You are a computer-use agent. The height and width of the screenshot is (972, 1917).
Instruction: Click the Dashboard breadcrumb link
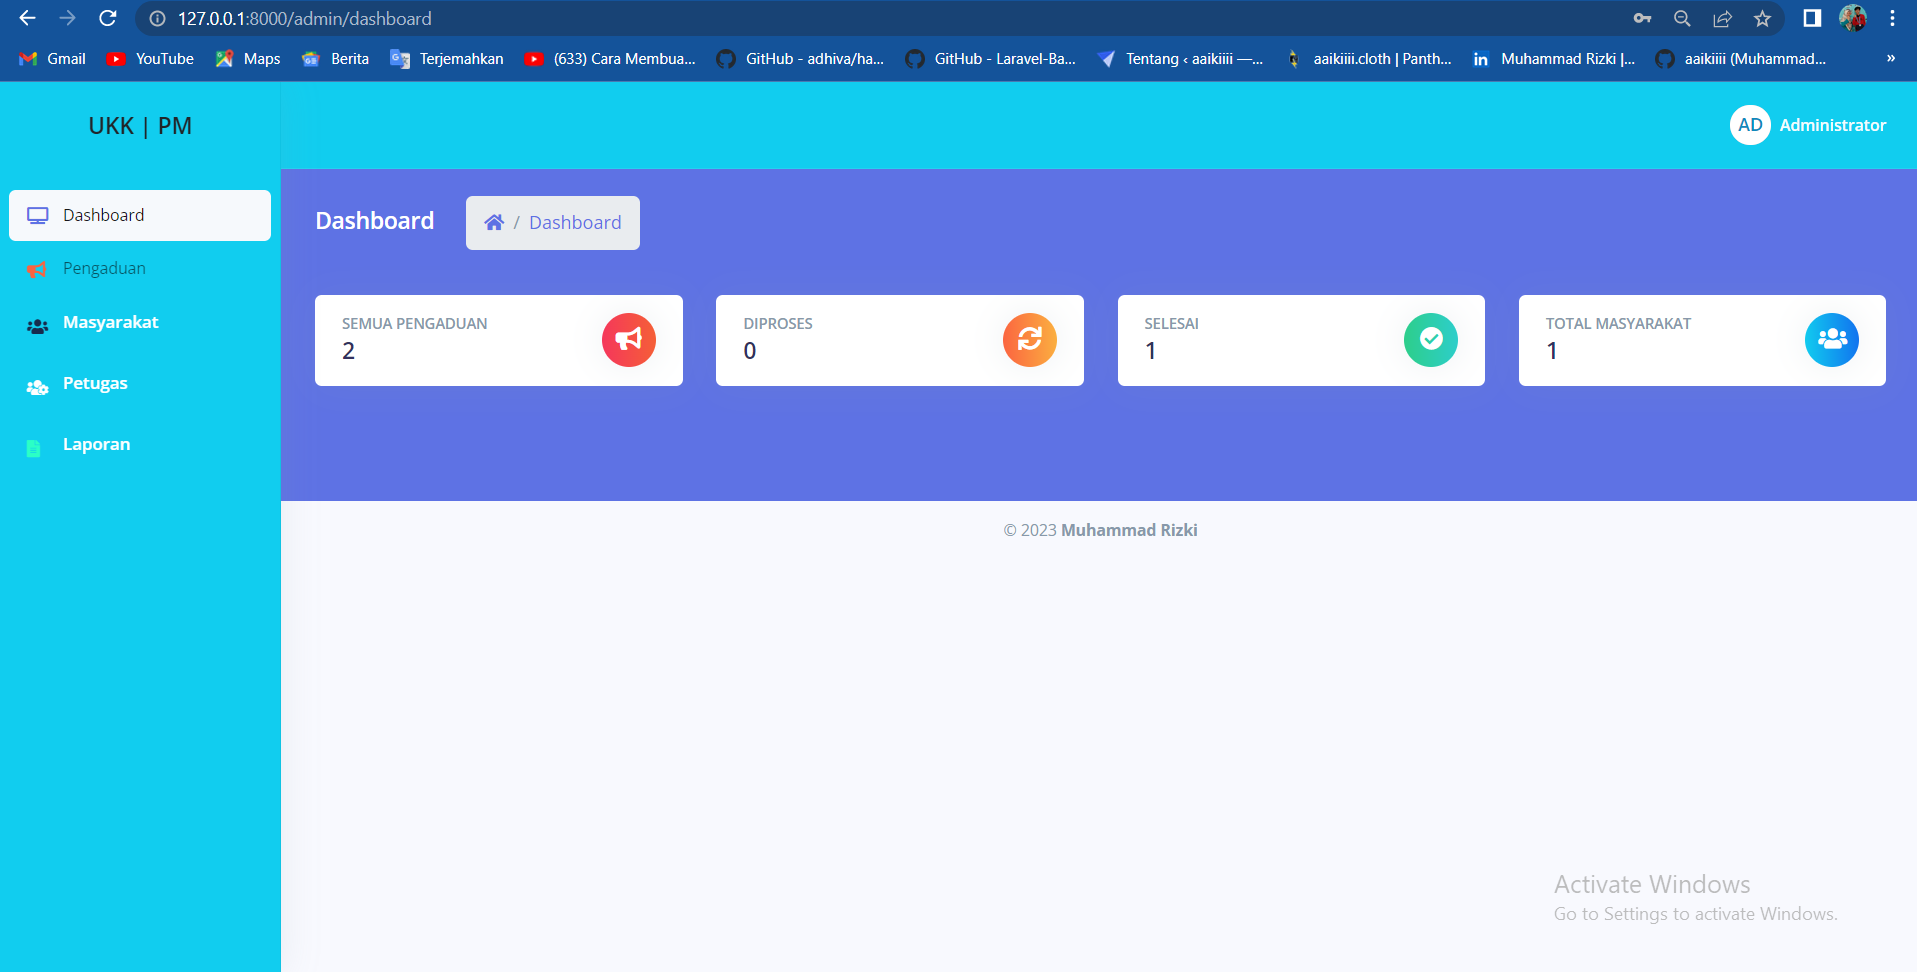(x=575, y=222)
